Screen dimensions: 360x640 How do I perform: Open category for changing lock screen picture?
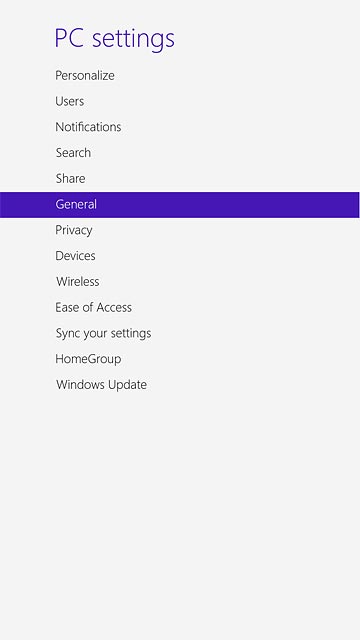click(x=85, y=76)
